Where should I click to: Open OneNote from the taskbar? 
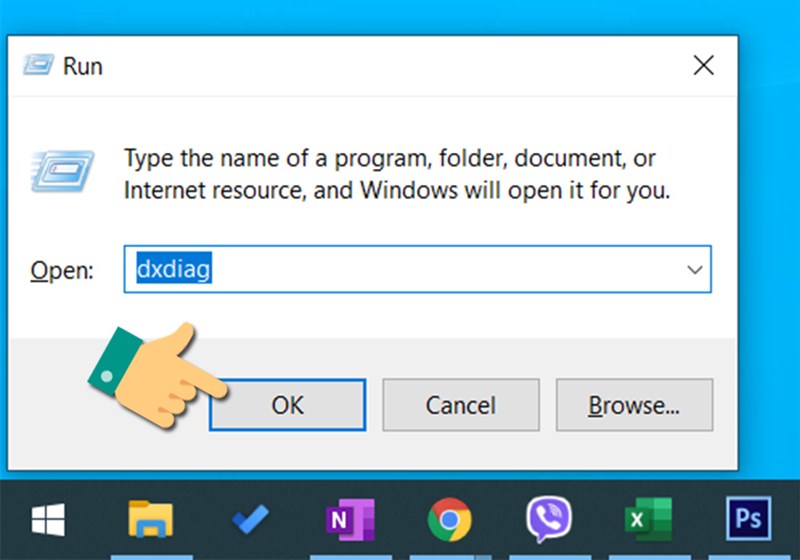click(350, 520)
